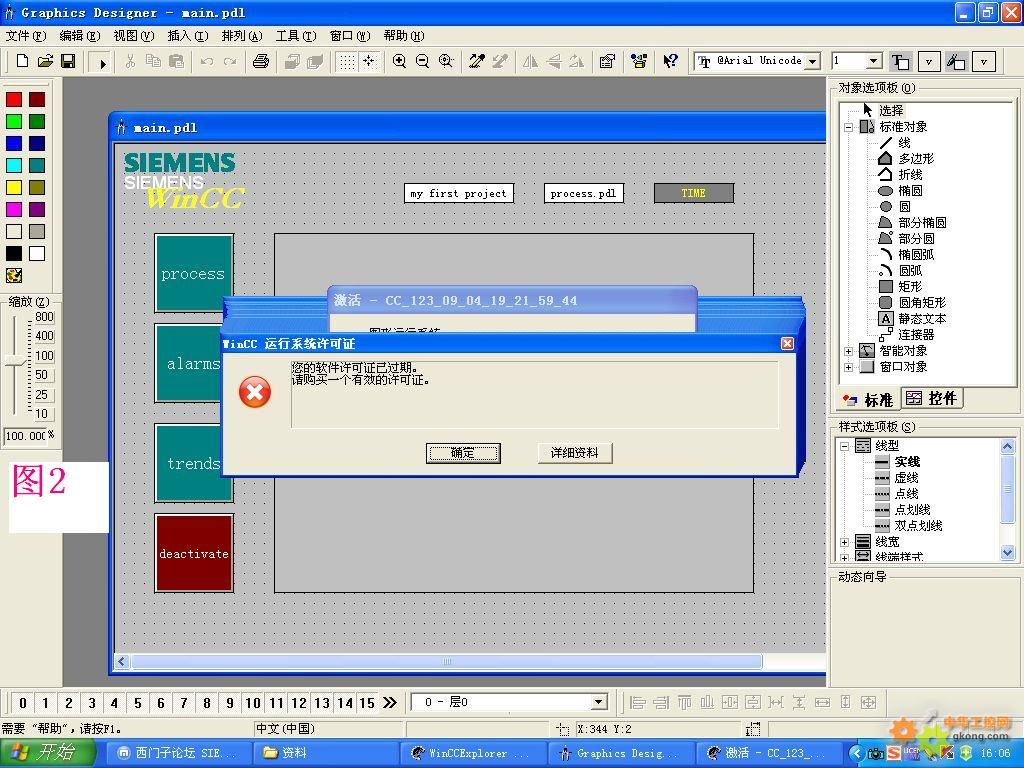Click the zoom slider handle
Image resolution: width=1024 pixels, height=768 pixels.
pos(15,362)
